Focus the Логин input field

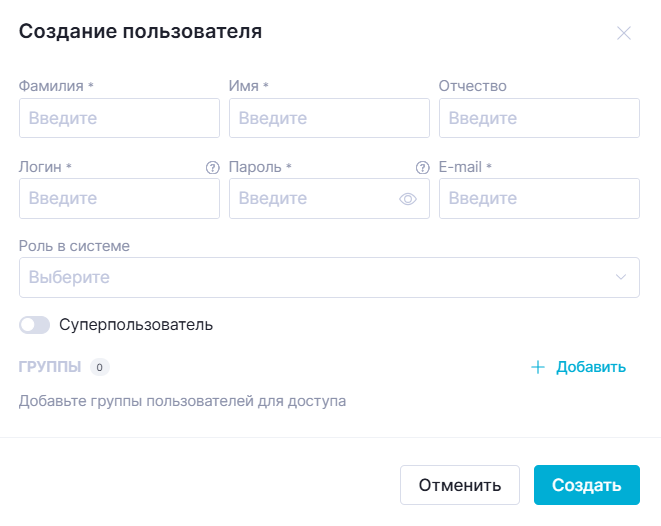click(119, 199)
